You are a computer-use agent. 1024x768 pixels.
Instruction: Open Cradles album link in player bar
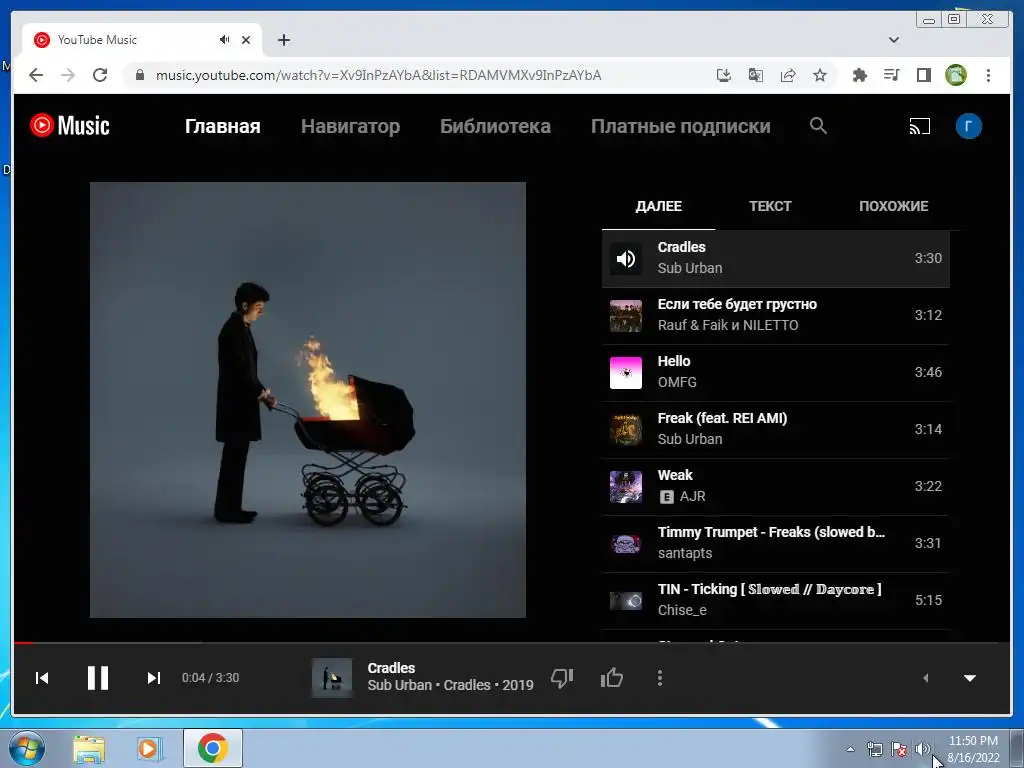click(x=467, y=685)
